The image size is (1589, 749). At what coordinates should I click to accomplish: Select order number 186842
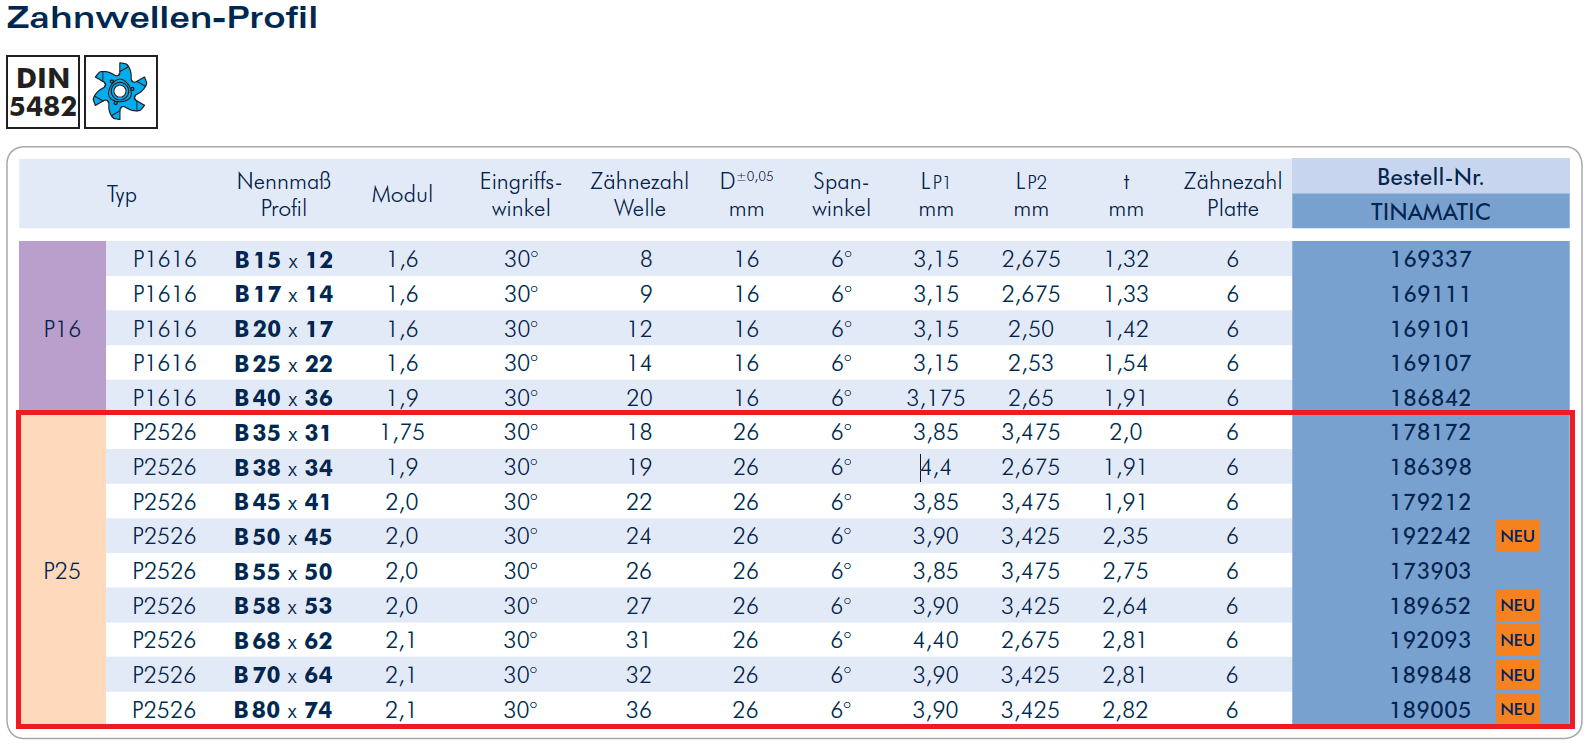[x=1430, y=398]
